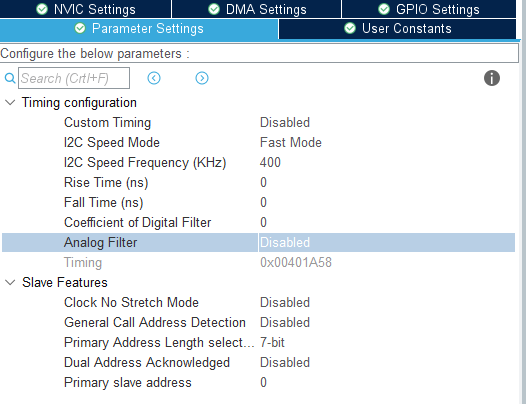Switch to the NVIC Settings tab
526x404 pixels.
tap(86, 9)
